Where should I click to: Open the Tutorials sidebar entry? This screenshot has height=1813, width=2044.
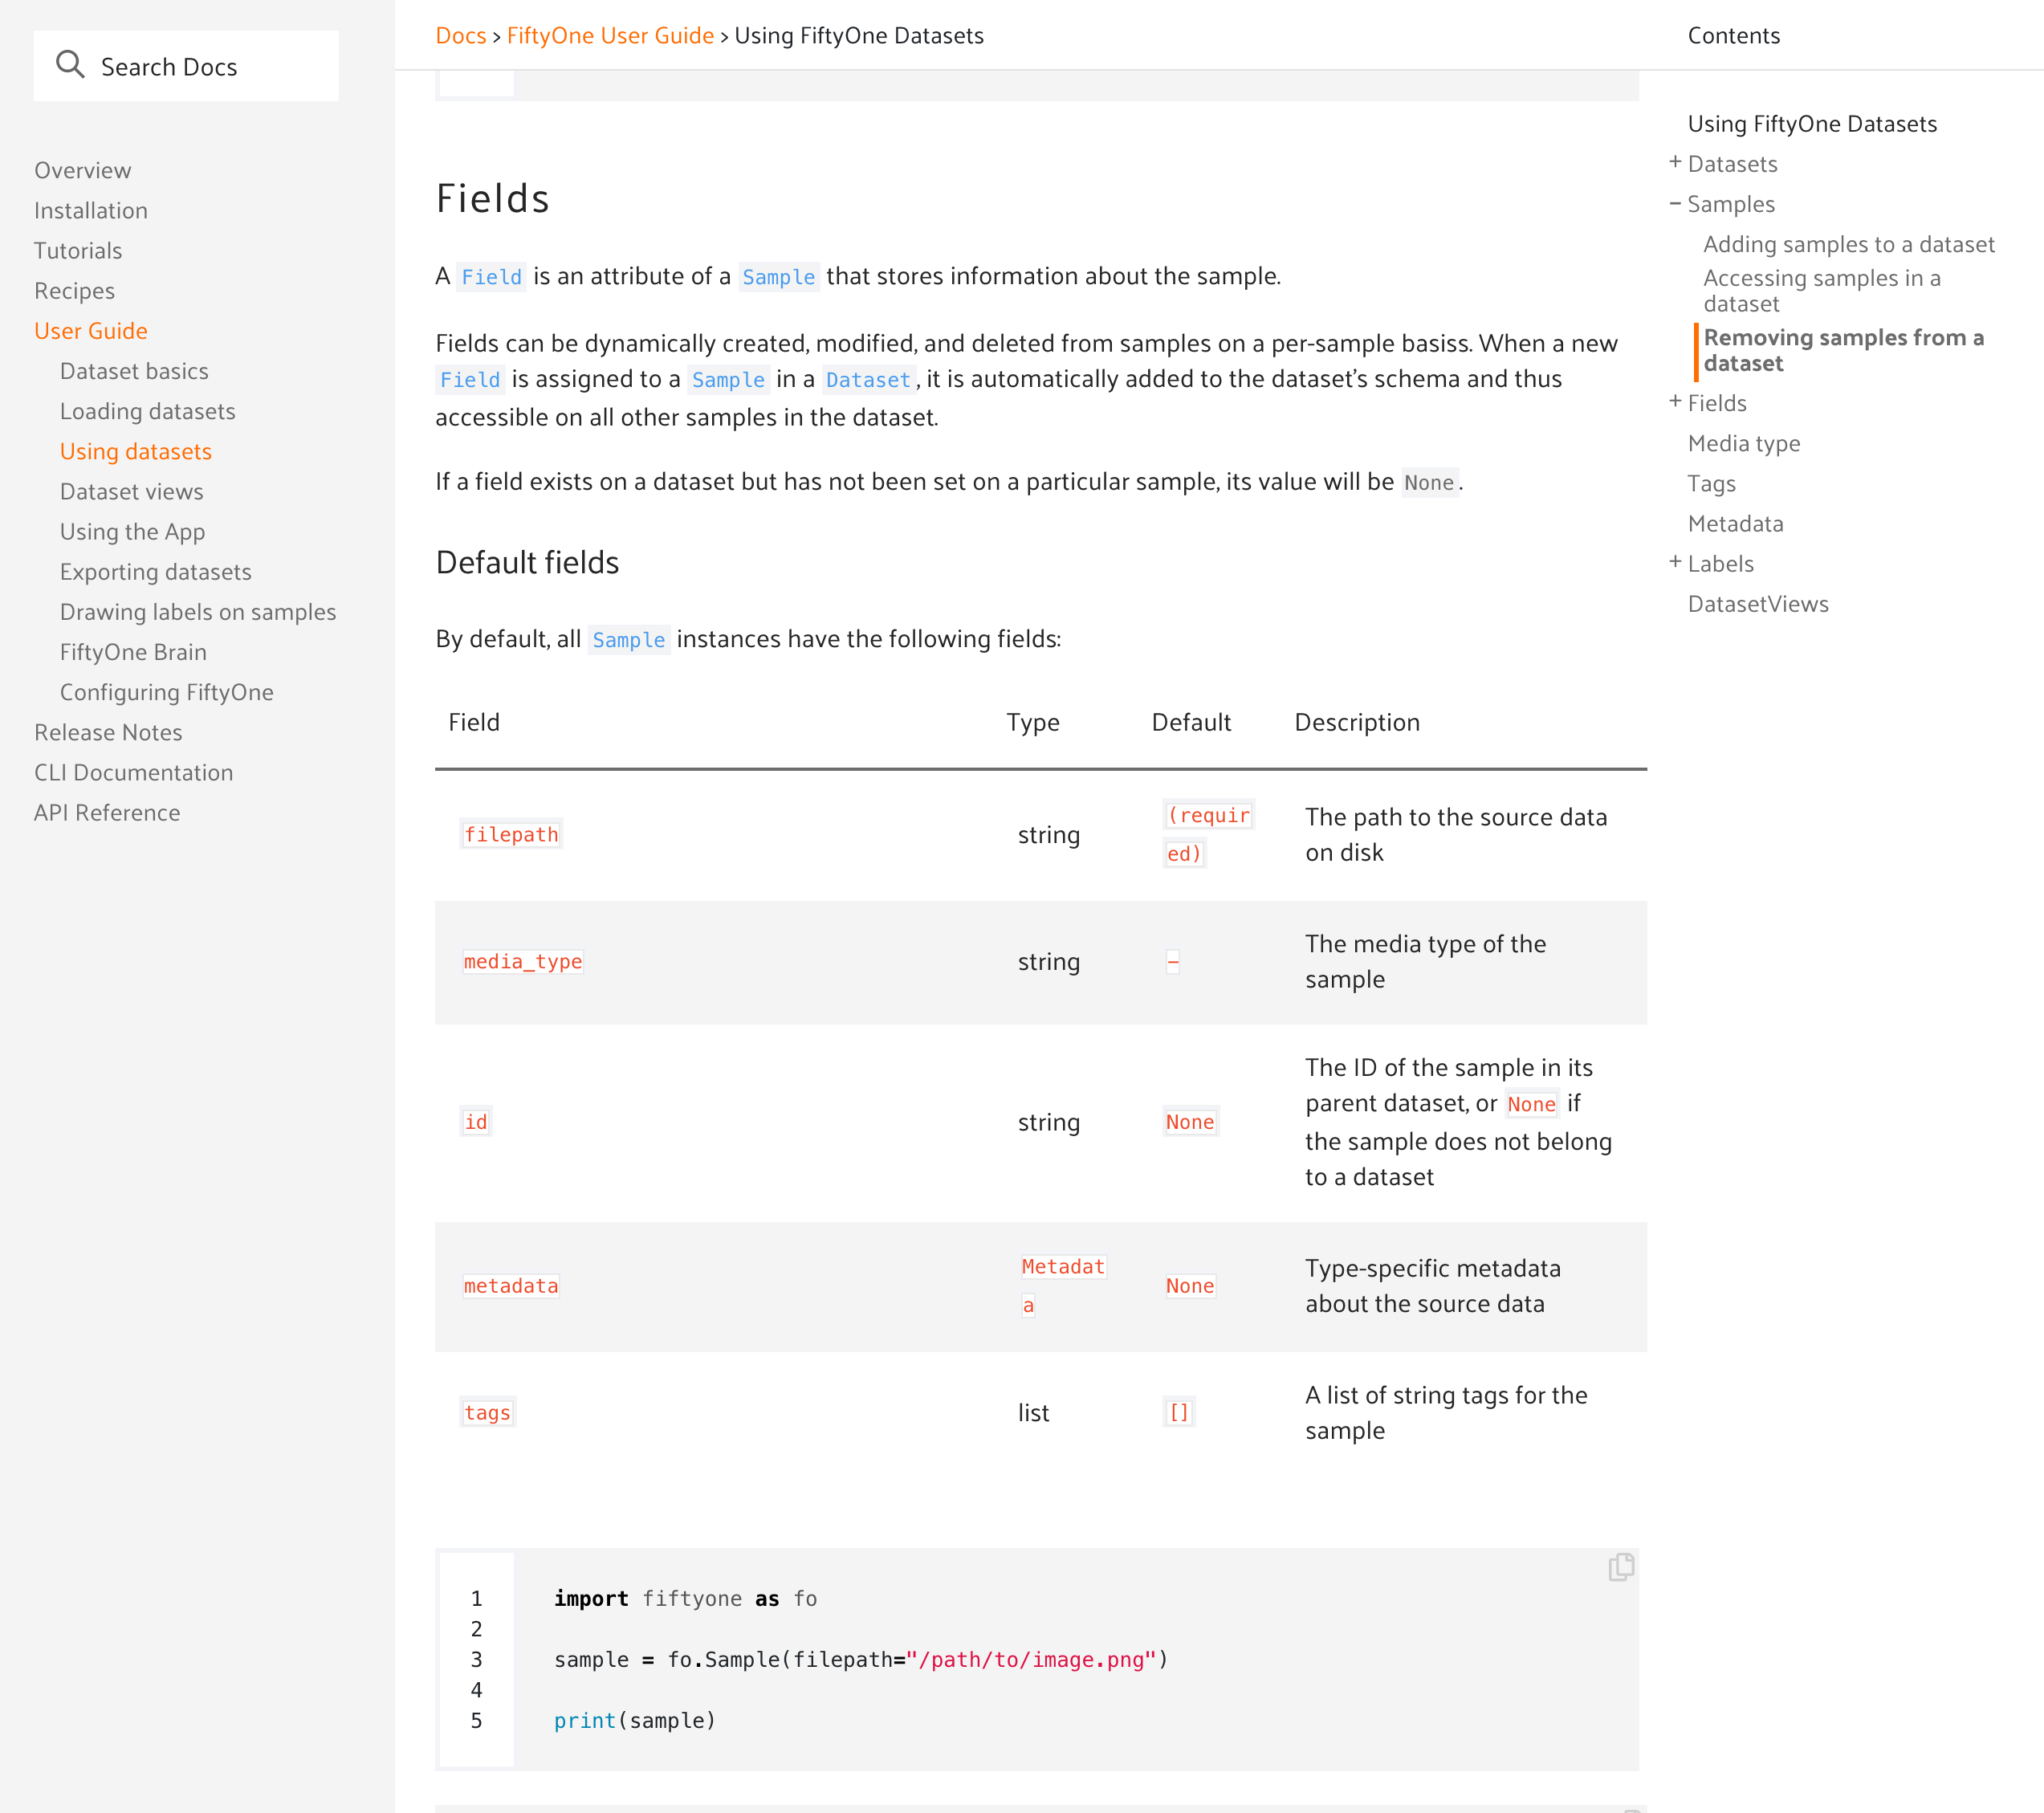click(x=78, y=250)
